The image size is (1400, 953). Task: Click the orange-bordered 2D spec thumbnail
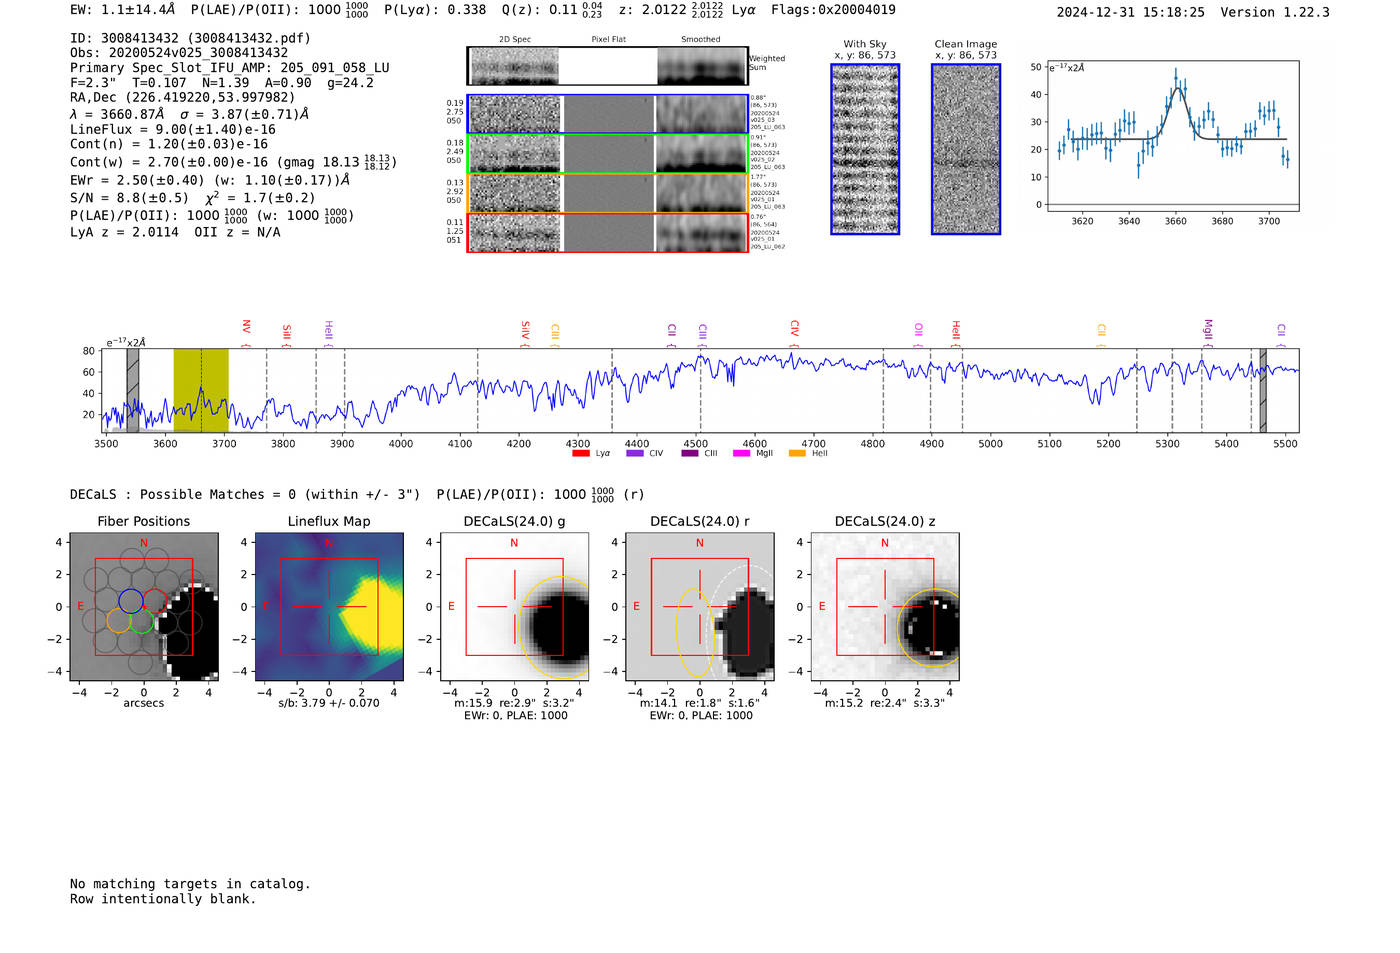(514, 193)
